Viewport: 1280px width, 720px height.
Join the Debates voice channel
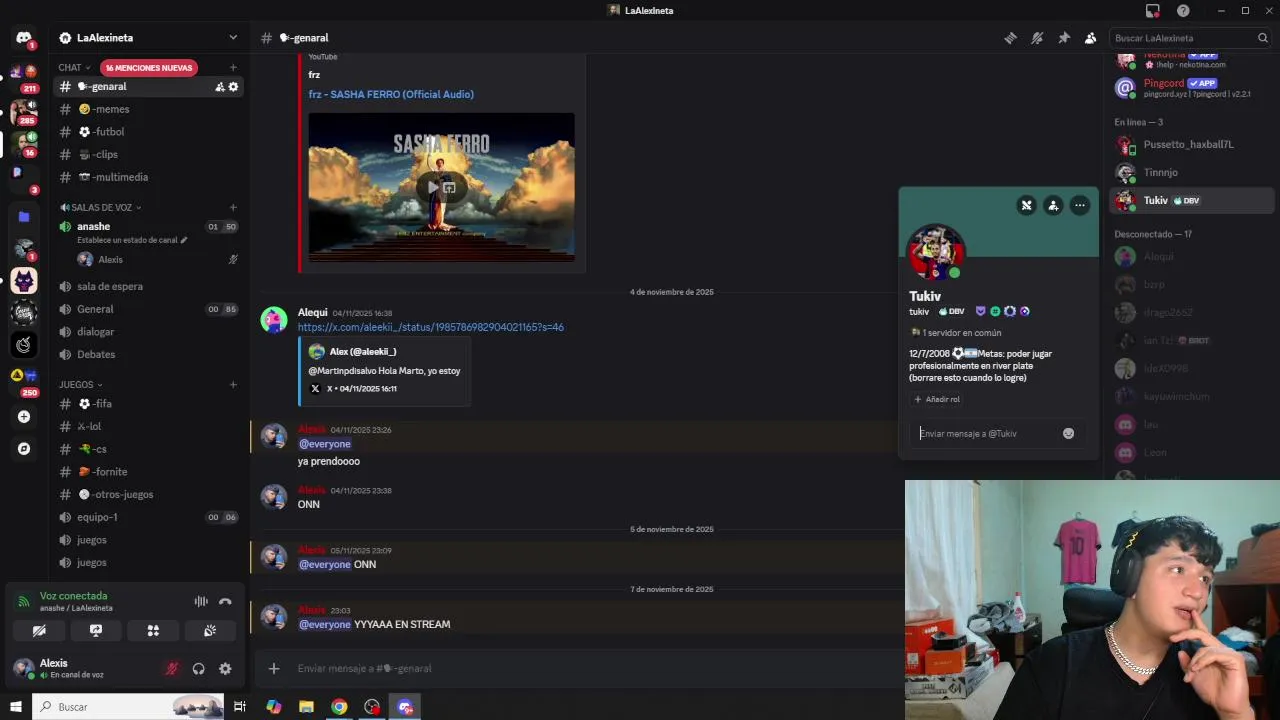click(x=149, y=354)
